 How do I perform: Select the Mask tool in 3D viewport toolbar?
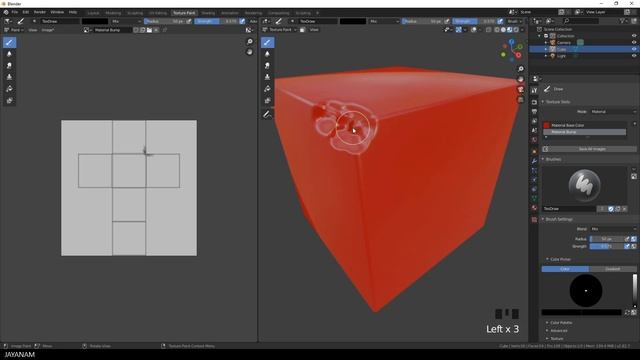(x=267, y=100)
